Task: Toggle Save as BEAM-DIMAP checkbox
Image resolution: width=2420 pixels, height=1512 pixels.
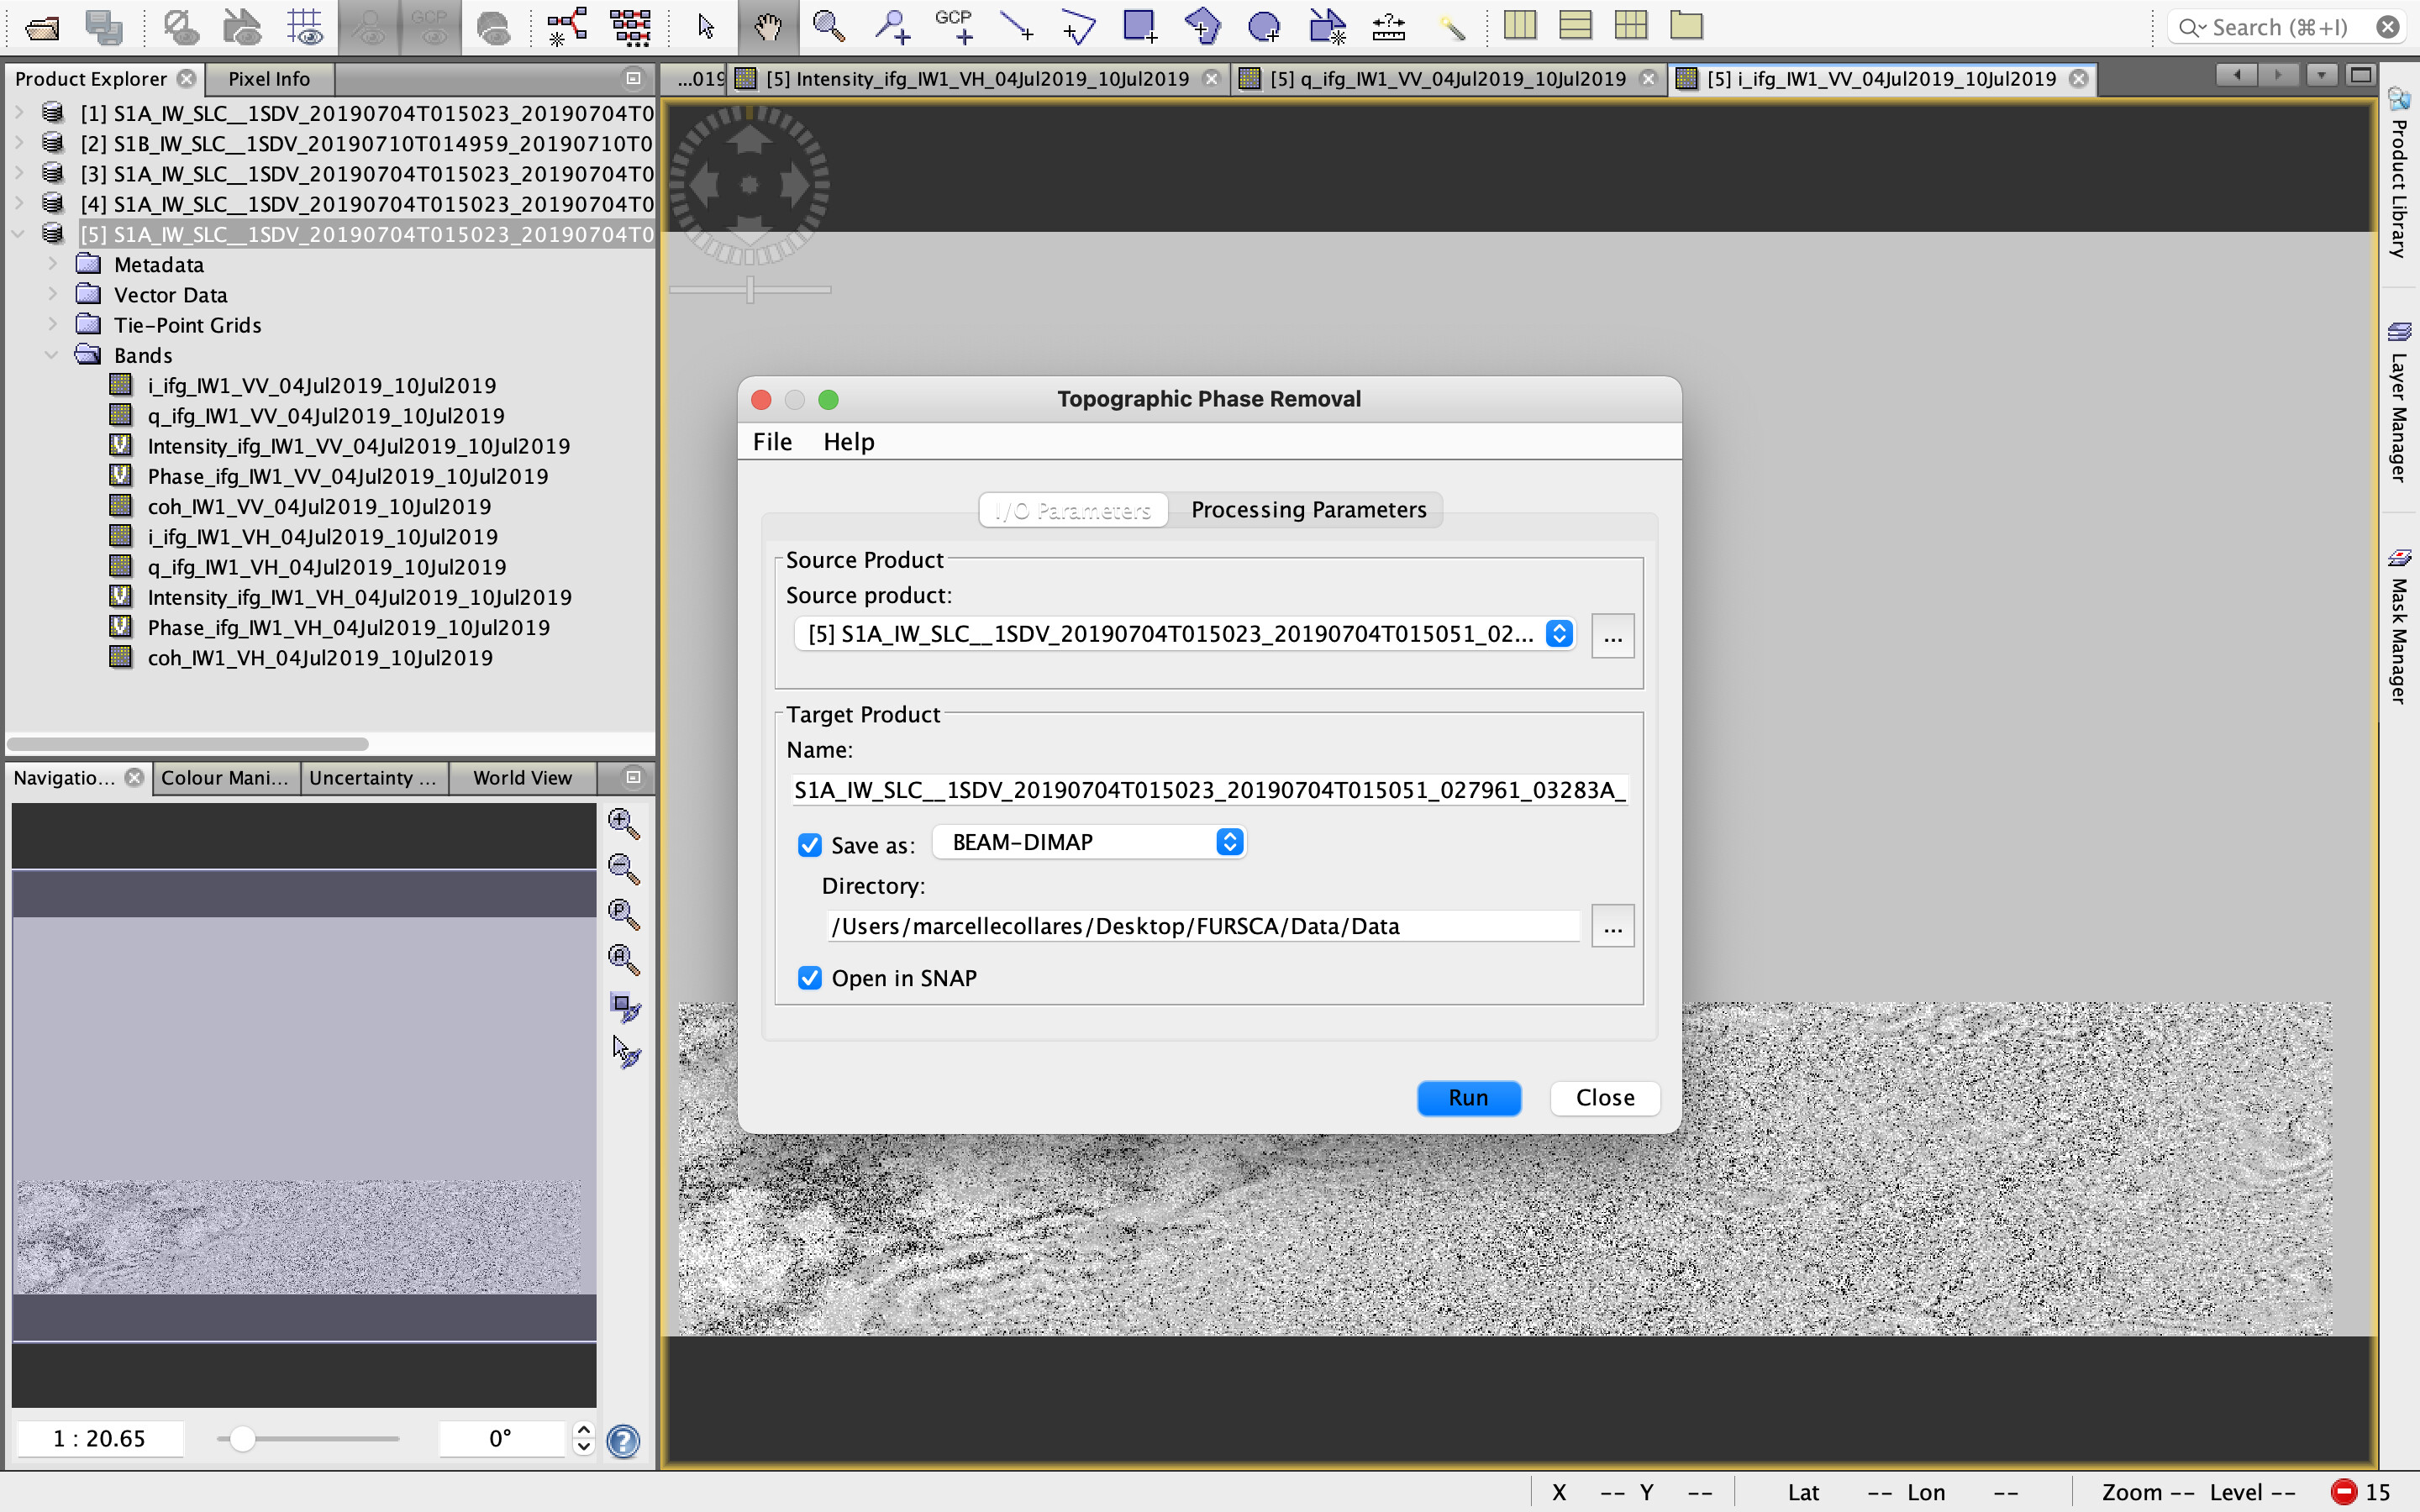Action: tap(808, 843)
